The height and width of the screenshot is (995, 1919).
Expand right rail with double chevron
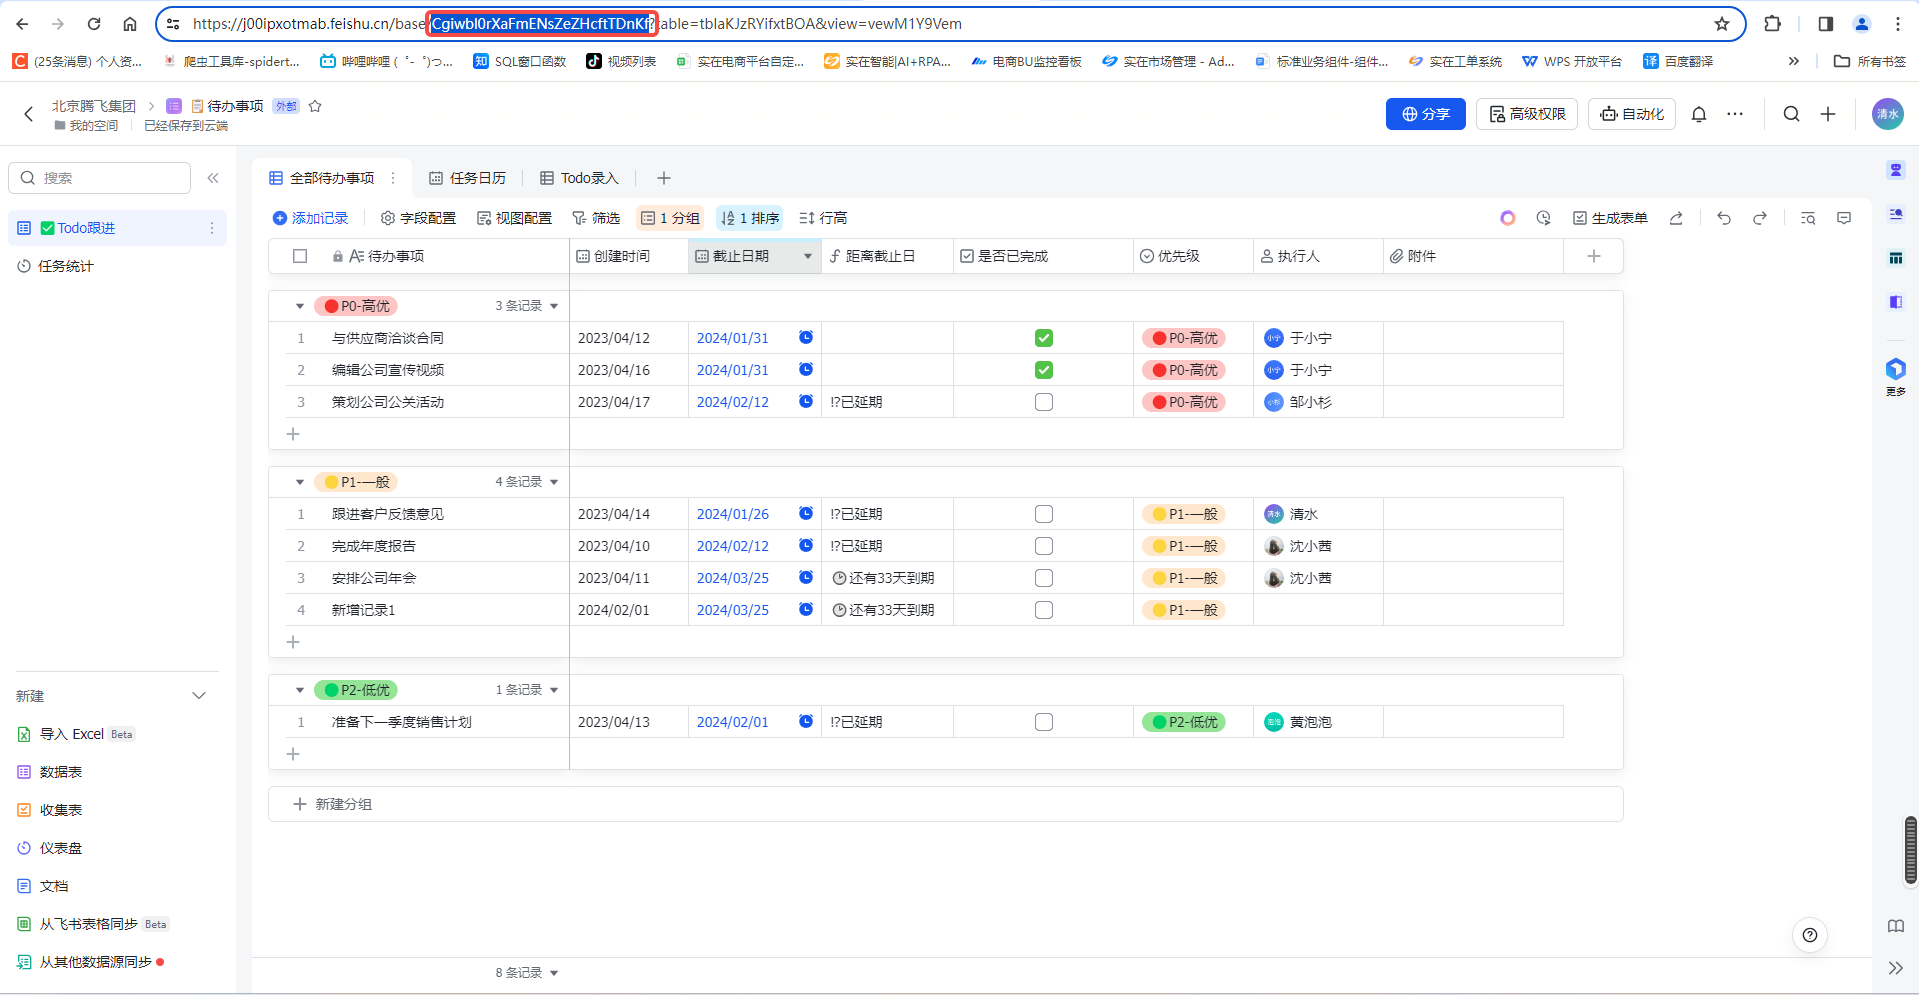[1896, 968]
